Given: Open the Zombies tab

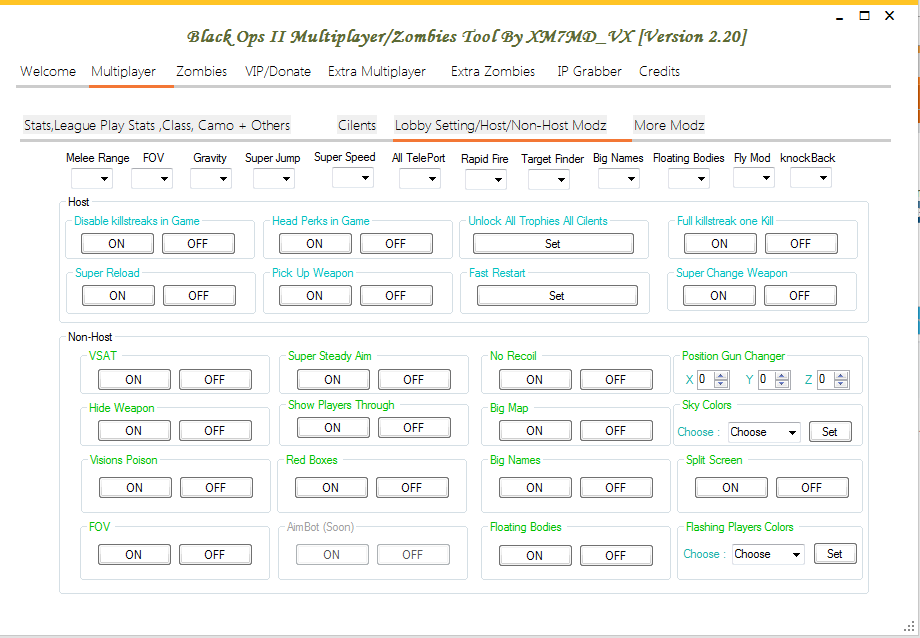Looking at the screenshot, I should [x=201, y=72].
